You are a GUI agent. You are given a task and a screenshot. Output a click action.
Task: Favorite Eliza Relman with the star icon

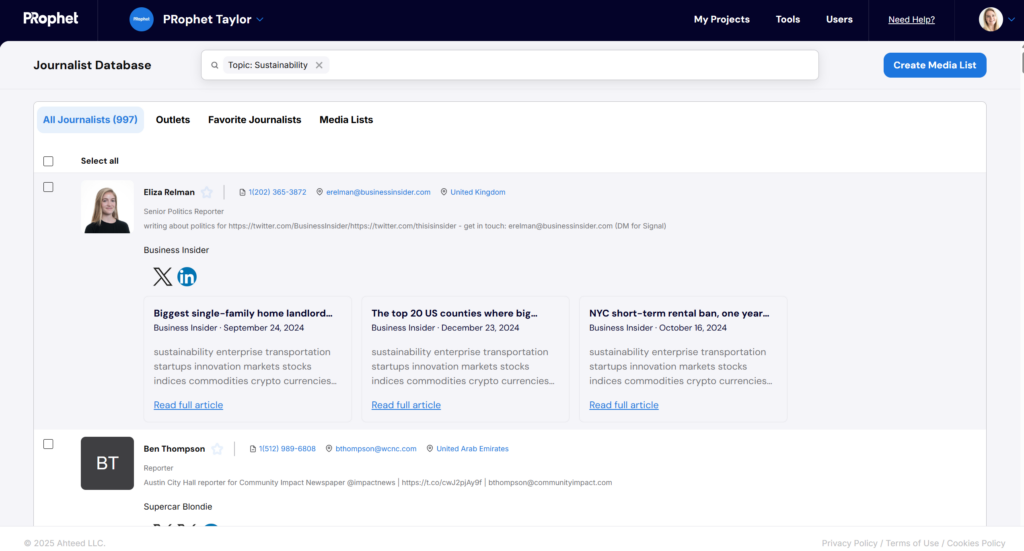click(207, 192)
